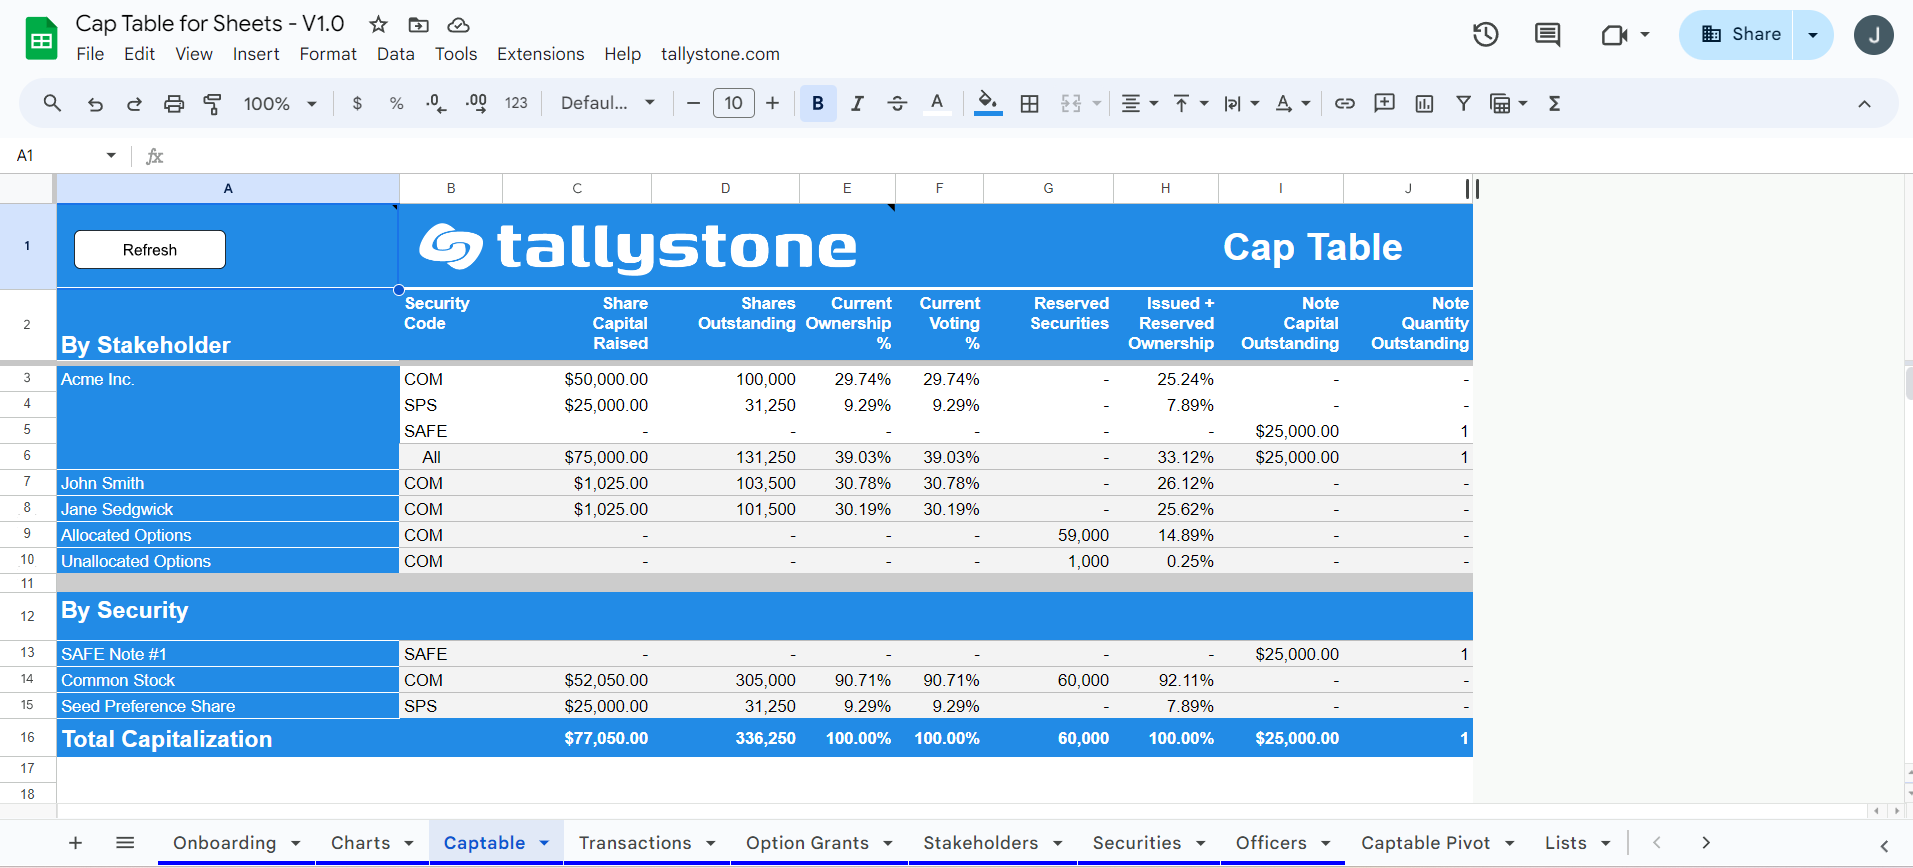The image size is (1913, 868).
Task: Format as percent
Action: click(397, 103)
